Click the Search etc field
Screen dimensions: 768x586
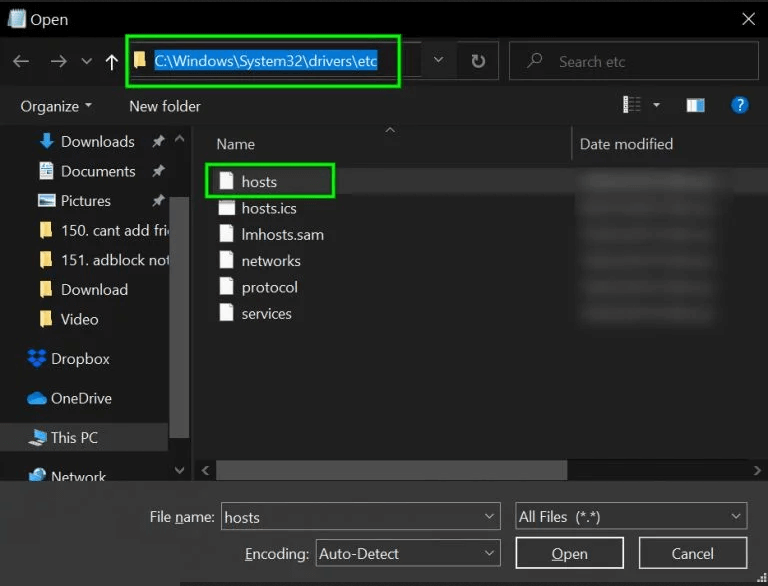(x=634, y=61)
